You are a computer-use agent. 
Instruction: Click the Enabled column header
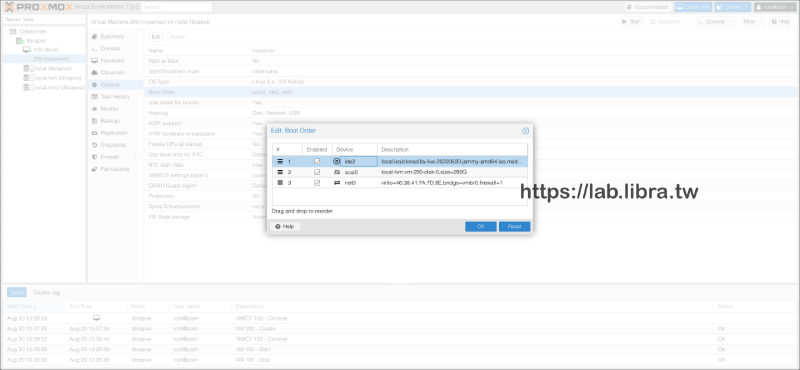[x=317, y=150]
